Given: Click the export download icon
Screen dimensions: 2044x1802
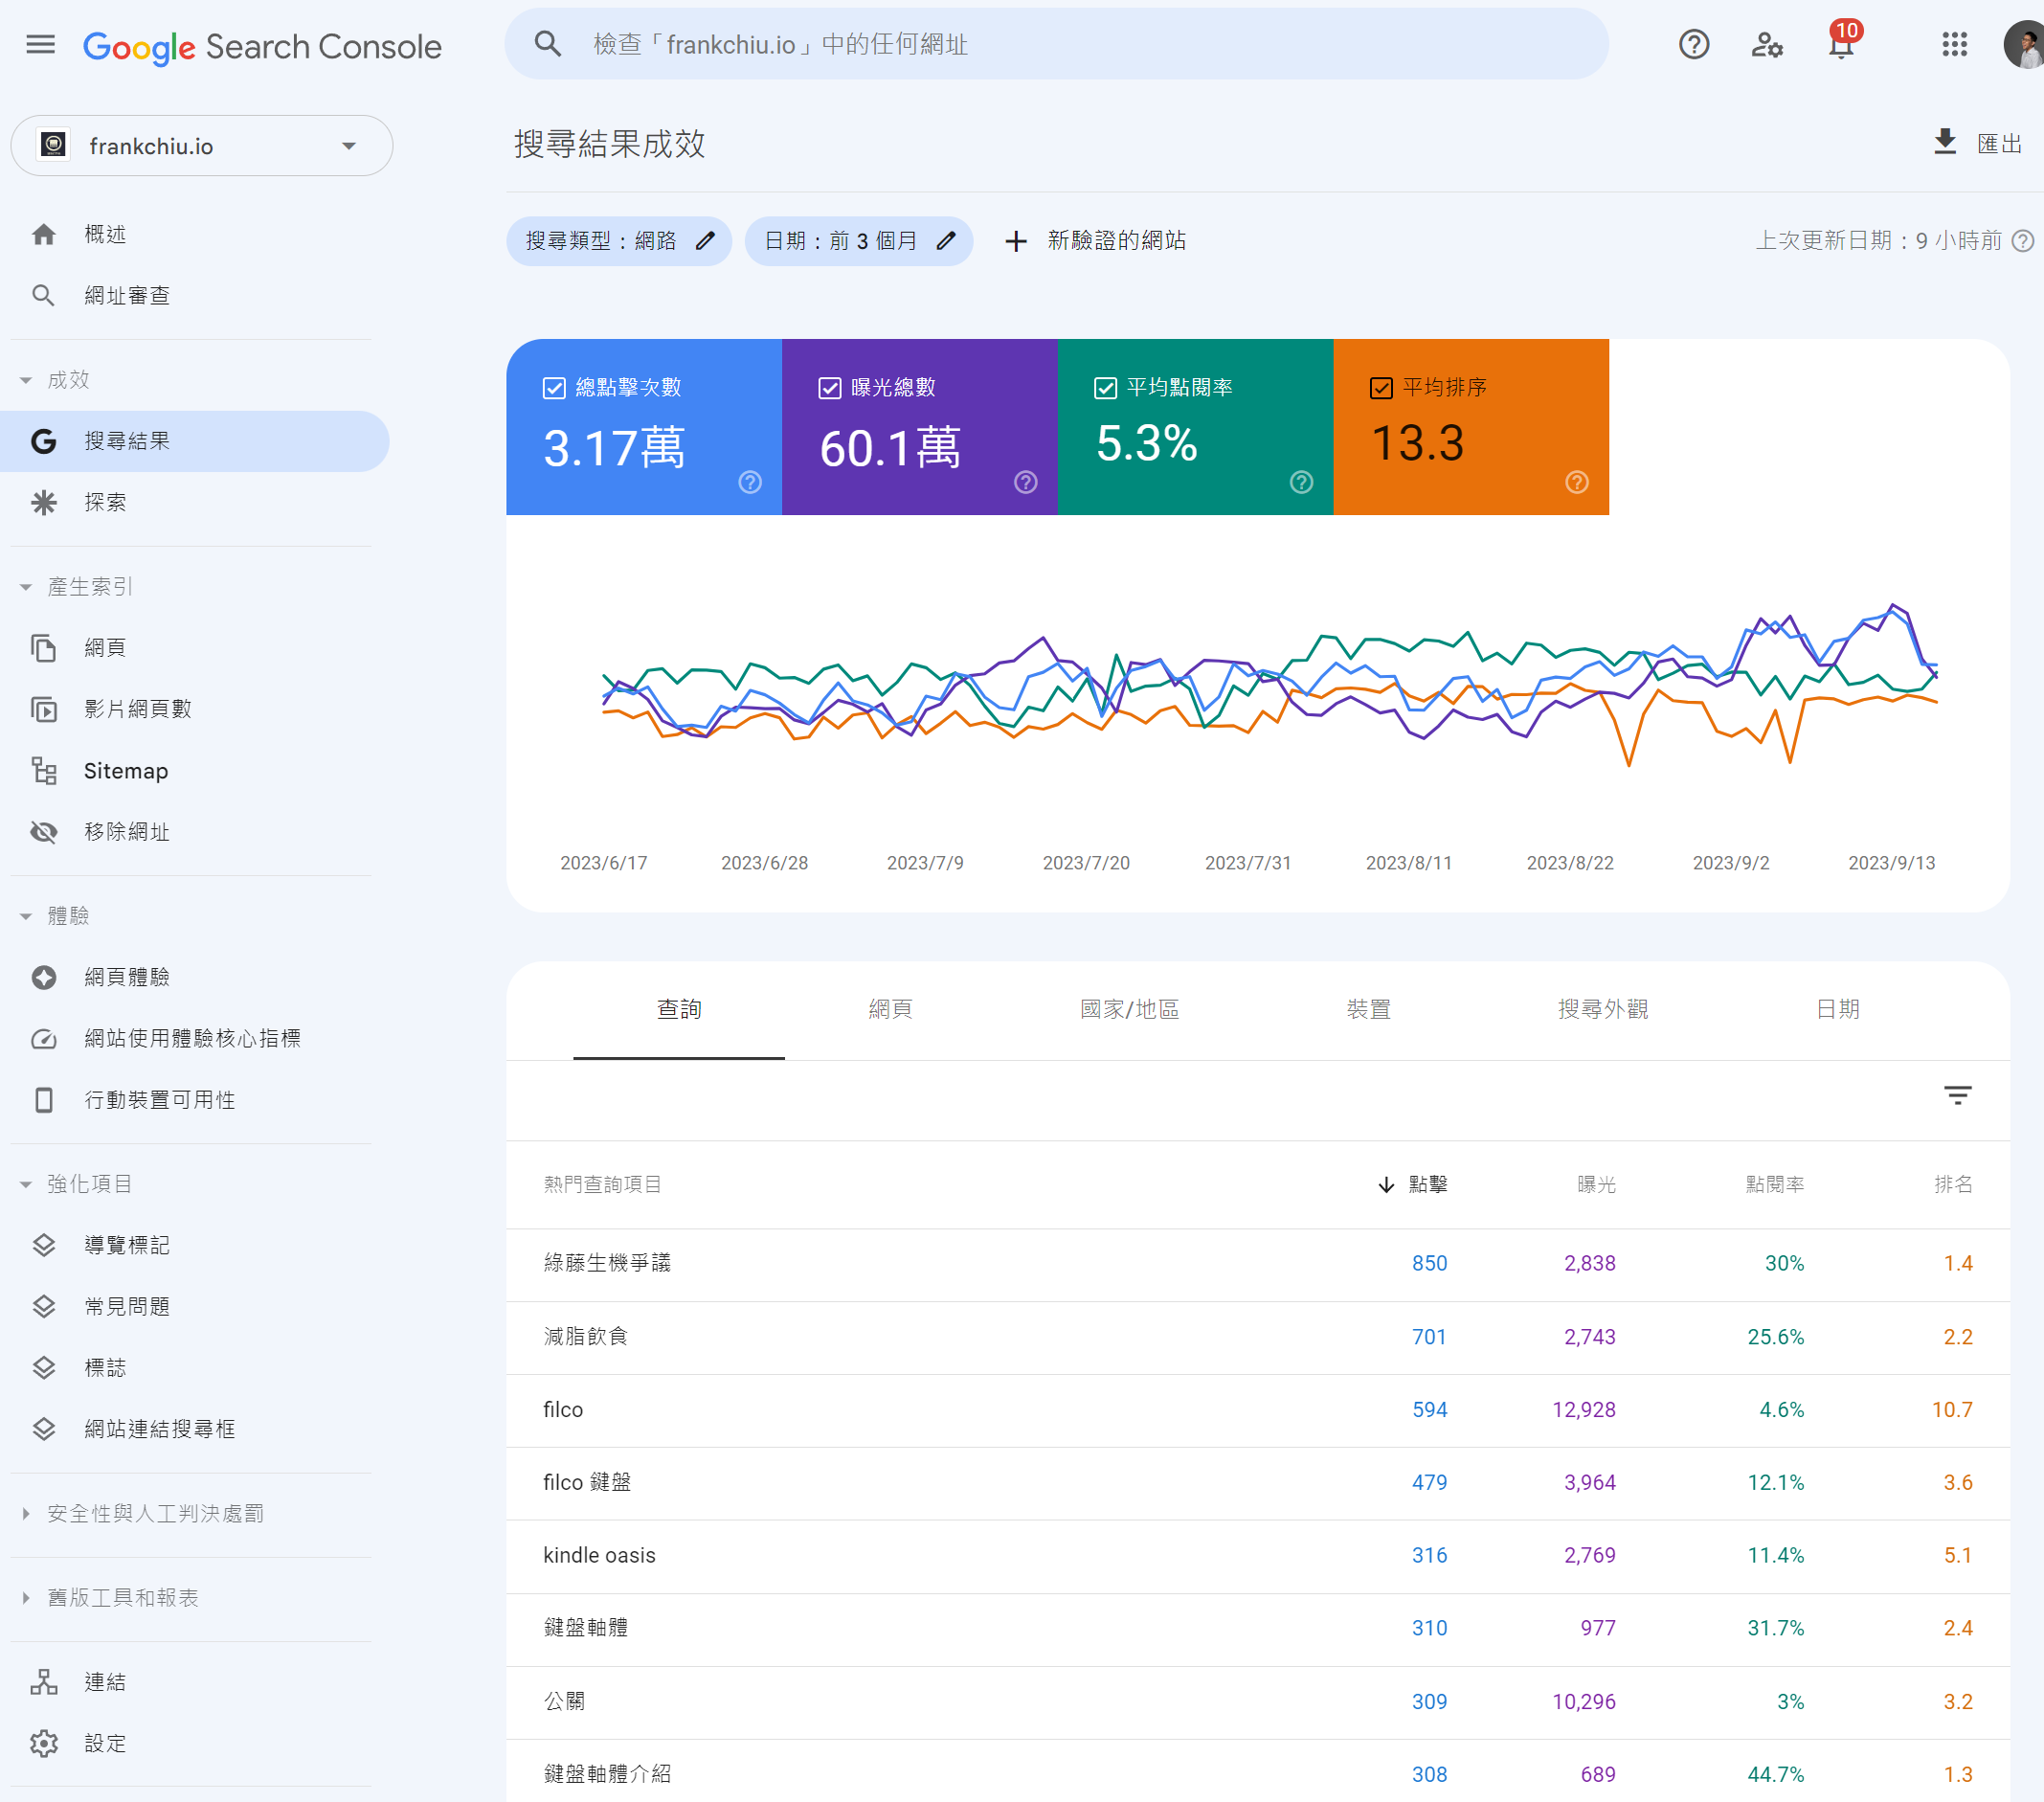Looking at the screenshot, I should tap(1944, 143).
